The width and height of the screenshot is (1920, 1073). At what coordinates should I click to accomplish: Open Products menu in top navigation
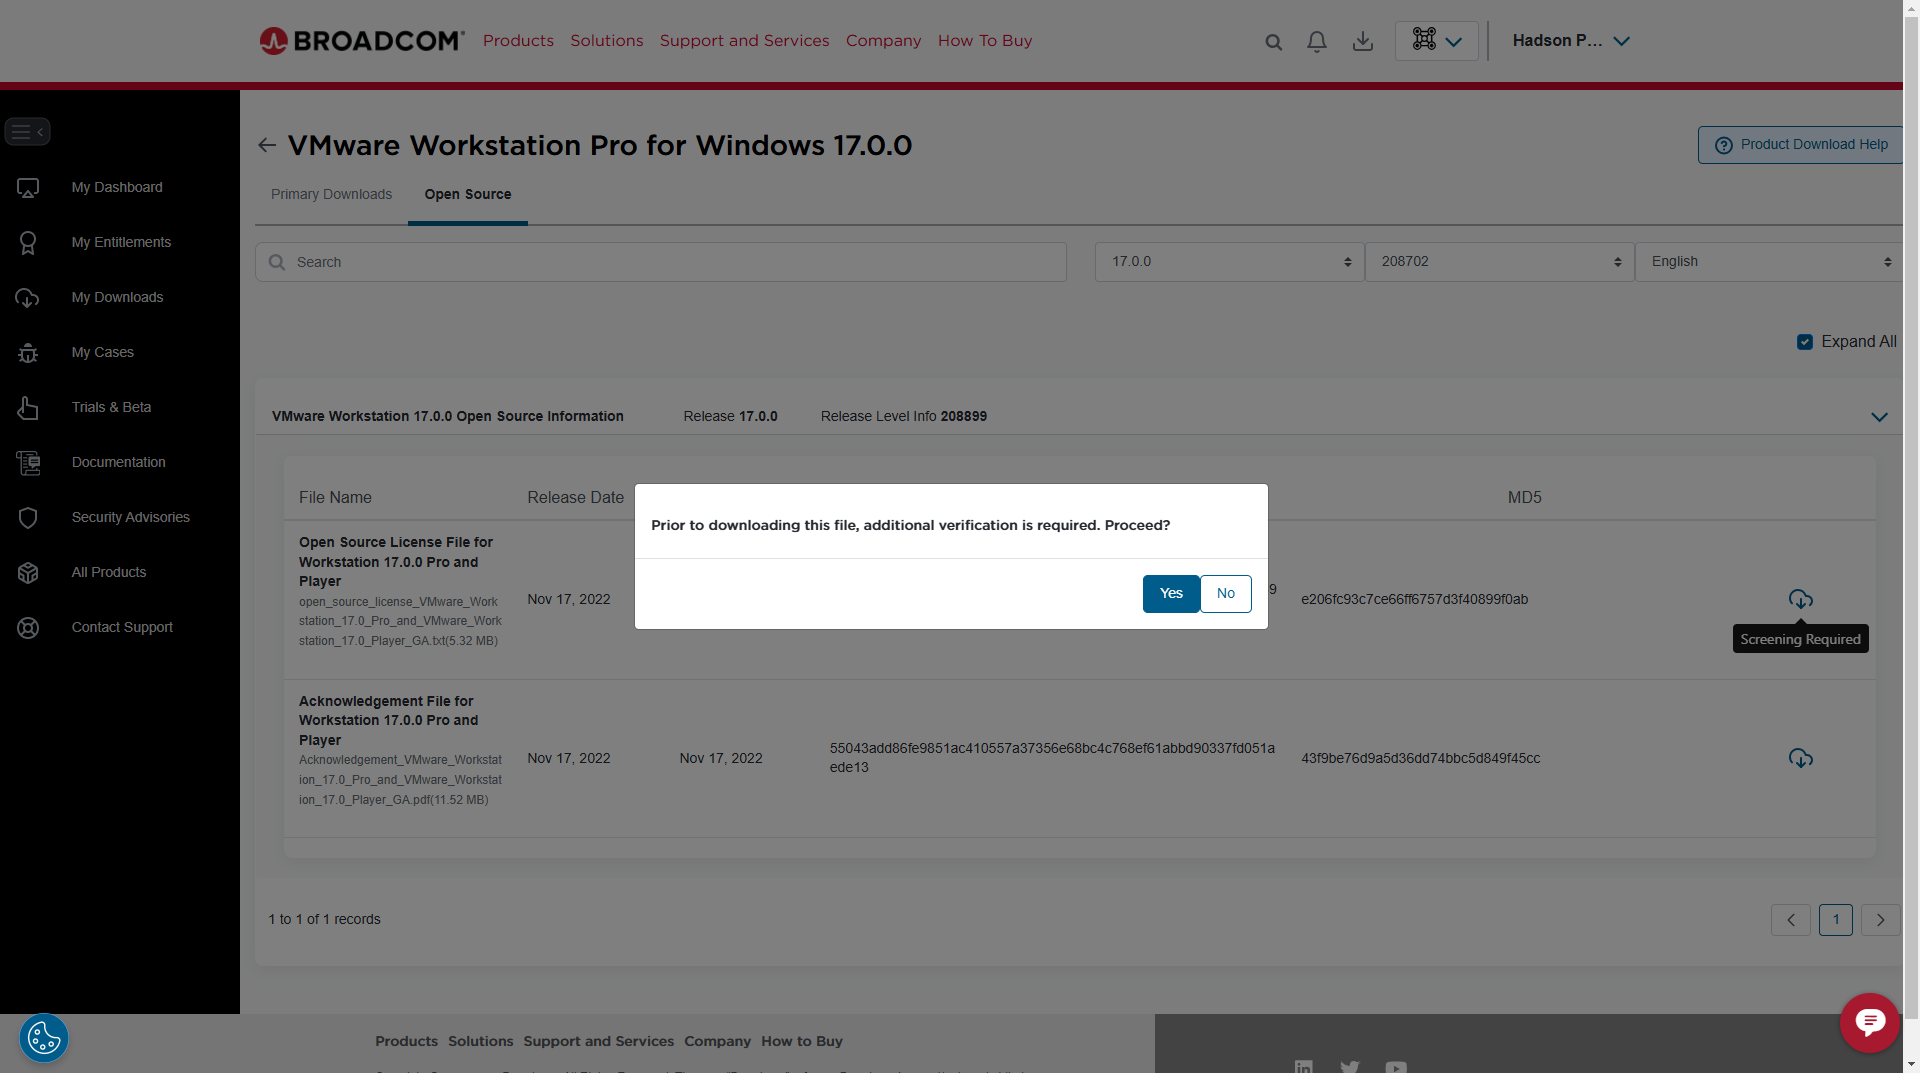coord(518,41)
